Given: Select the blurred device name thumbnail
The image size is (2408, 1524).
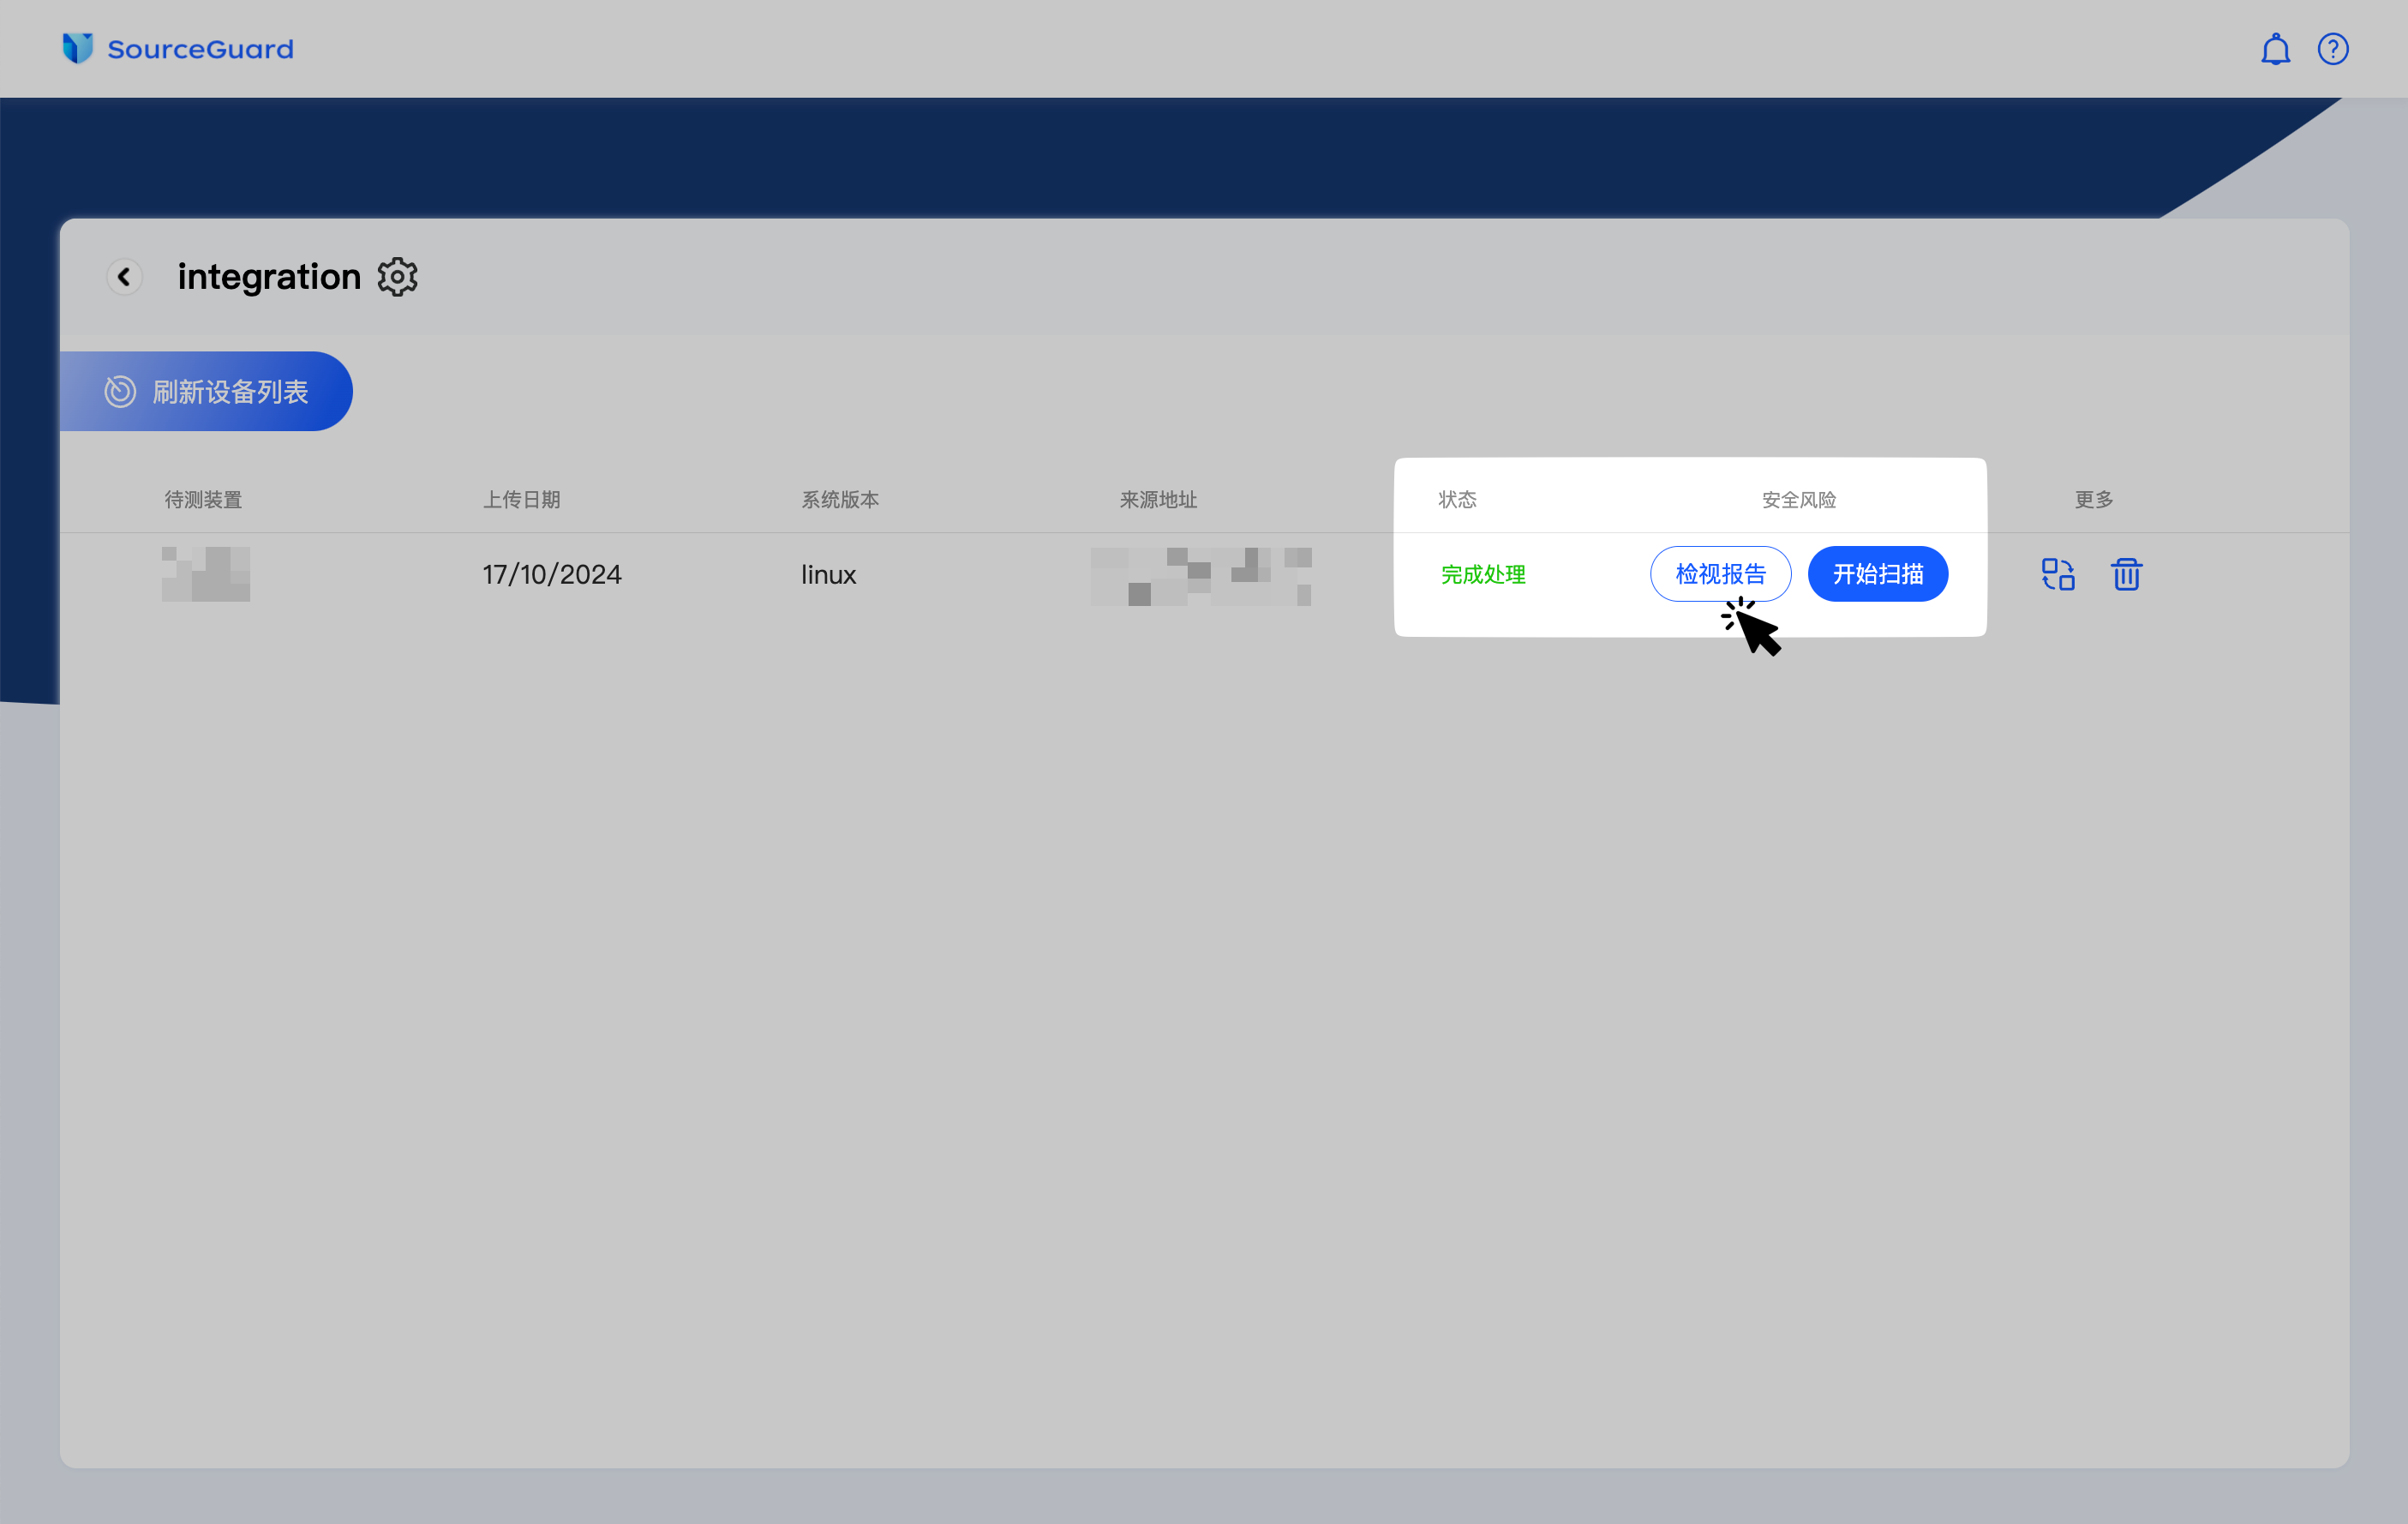Looking at the screenshot, I should (206, 574).
